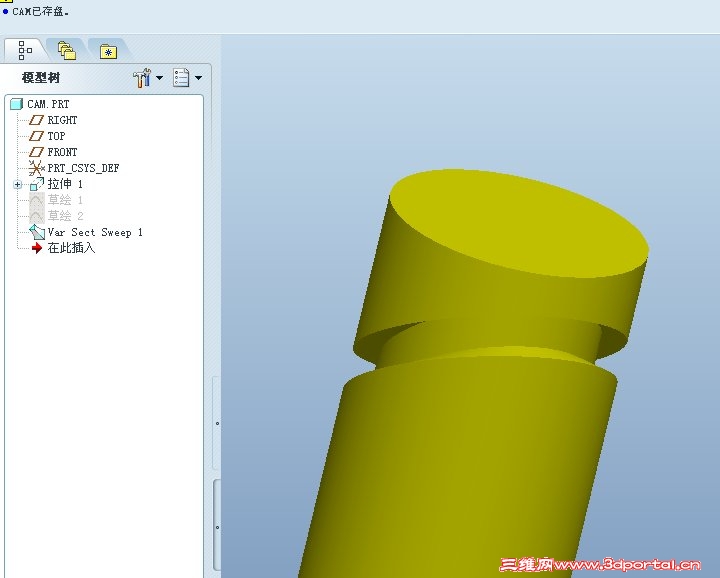Viewport: 720px width, 578px height.
Task: Open the Favorites navigator tab
Action: coord(108,51)
